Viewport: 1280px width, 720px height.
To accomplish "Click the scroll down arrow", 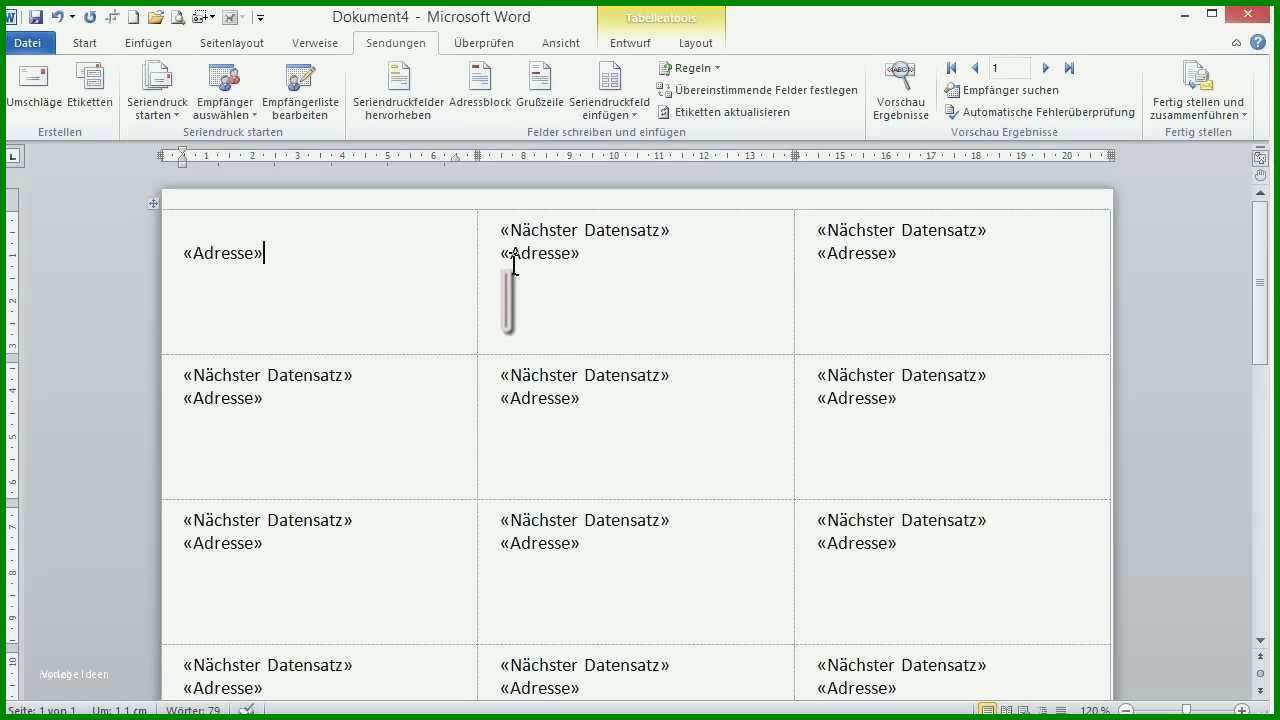I will tap(1260, 641).
